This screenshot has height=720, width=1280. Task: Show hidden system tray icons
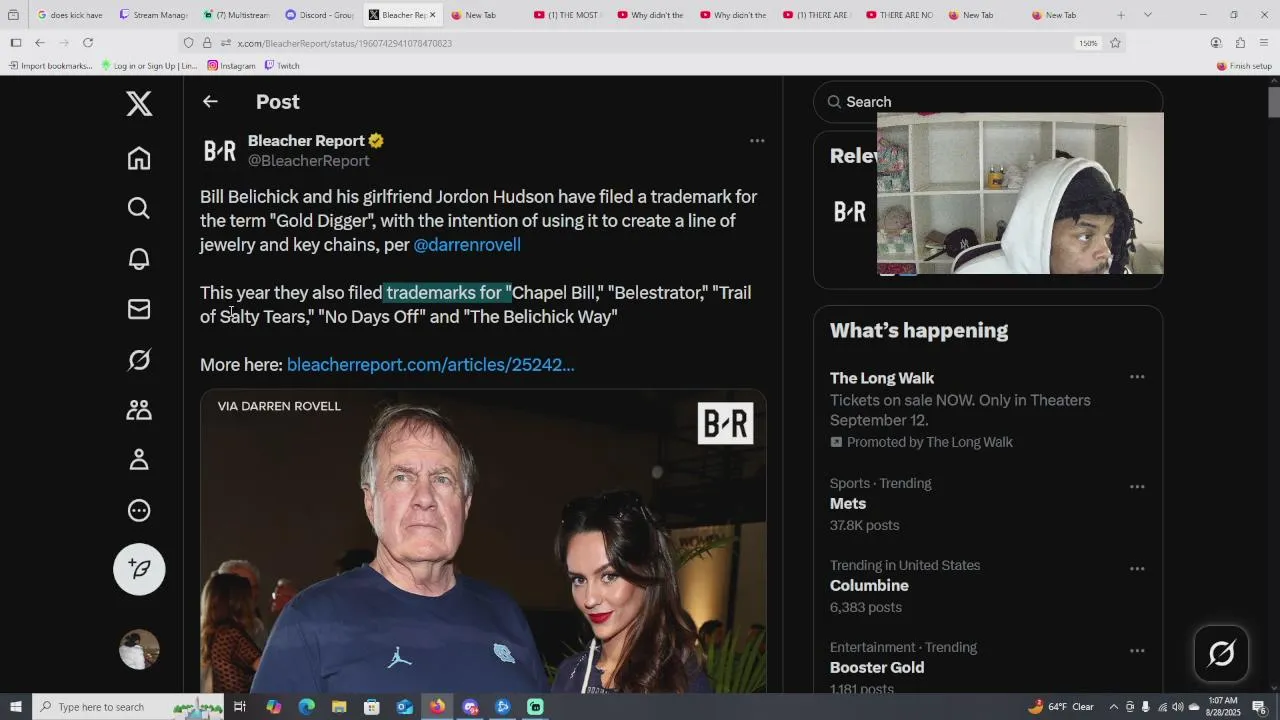point(1113,707)
